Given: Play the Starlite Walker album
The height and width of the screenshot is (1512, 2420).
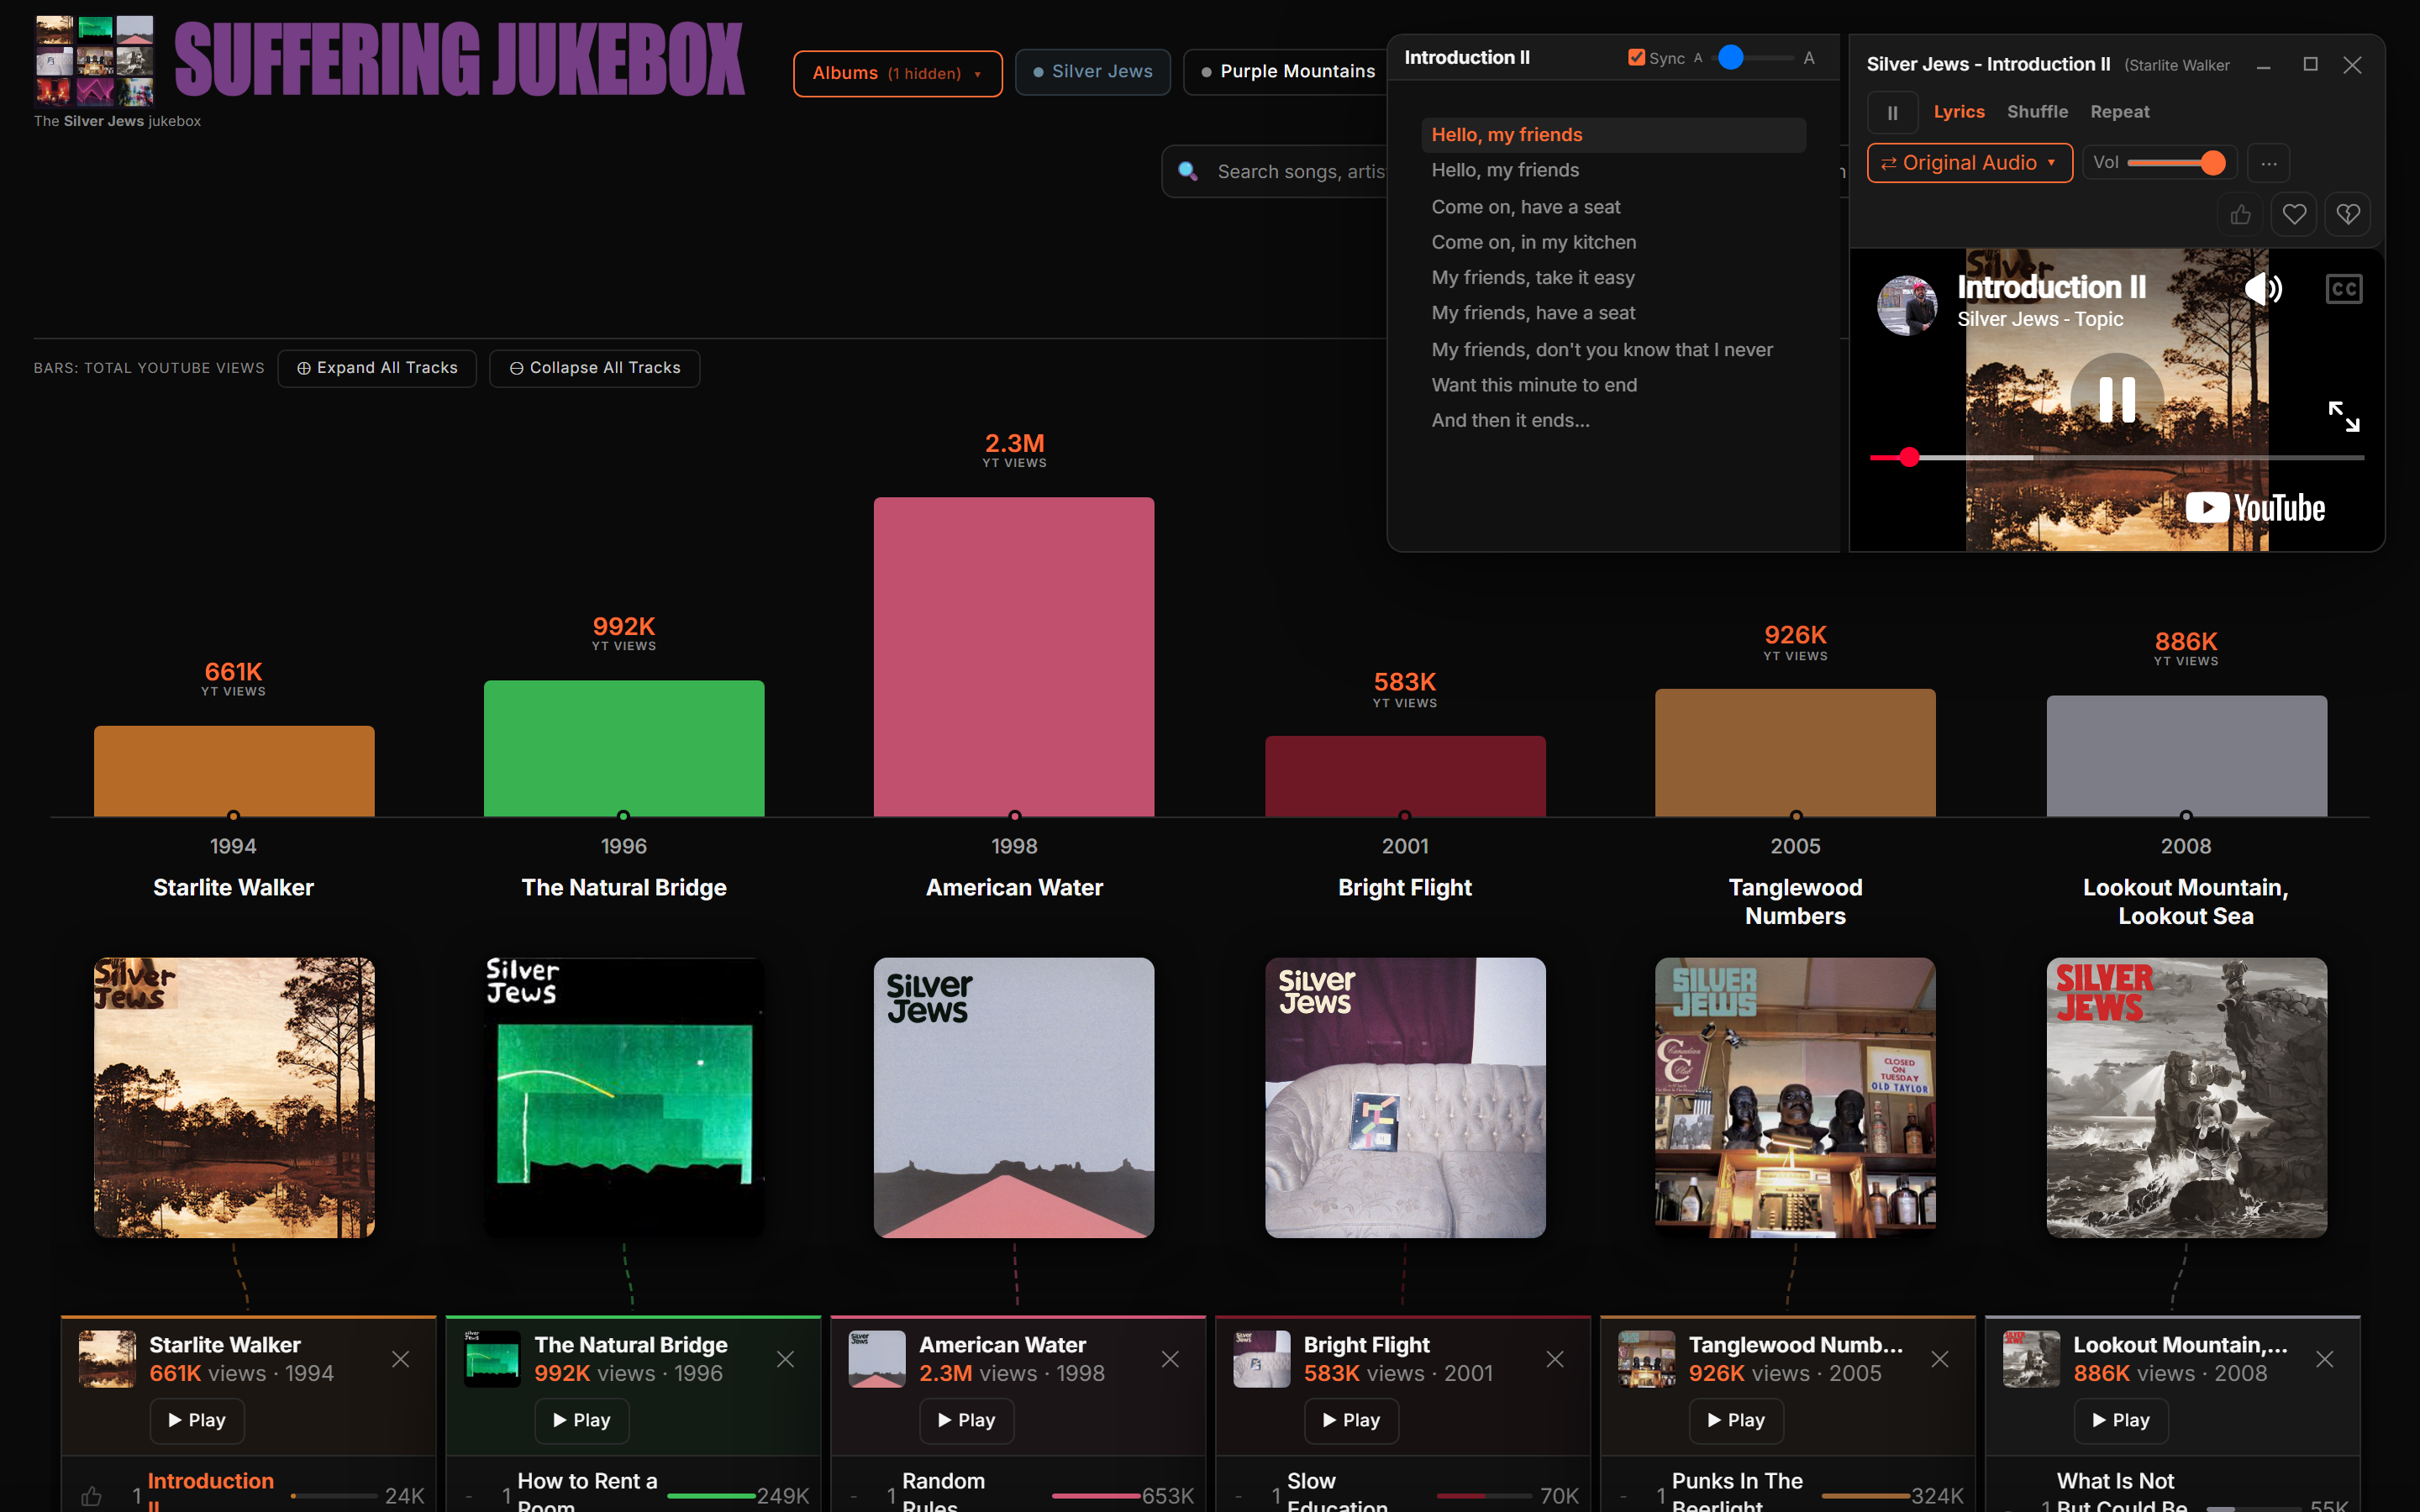Looking at the screenshot, I should 197,1420.
